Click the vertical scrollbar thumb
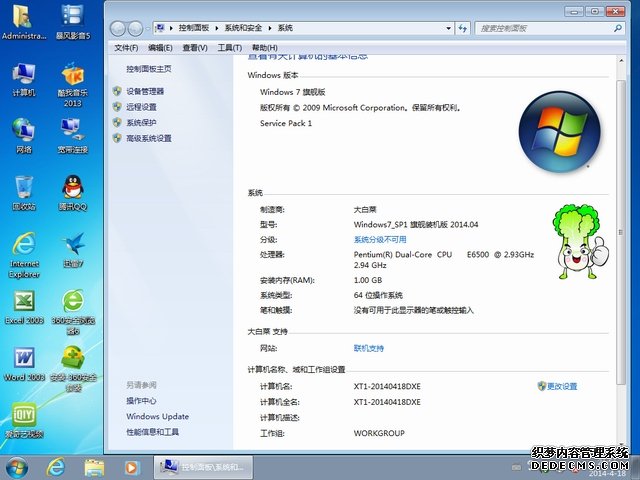The height and width of the screenshot is (480, 640). [x=620, y=233]
